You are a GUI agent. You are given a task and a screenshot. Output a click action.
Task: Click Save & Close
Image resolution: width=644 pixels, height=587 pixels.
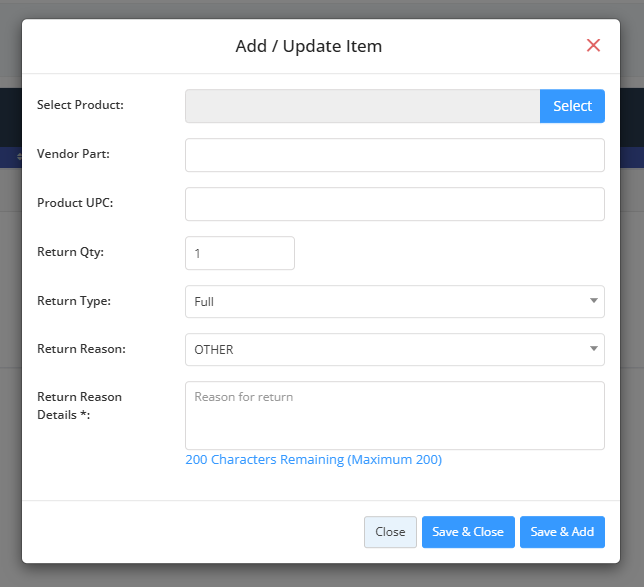[x=468, y=532]
